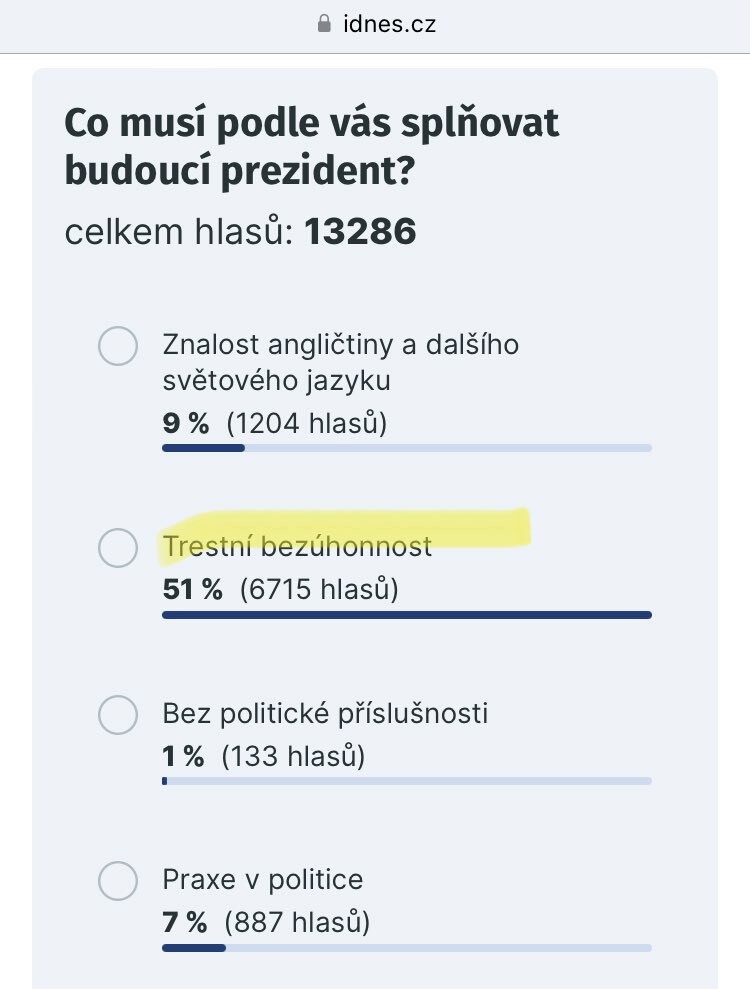Click the Bez politické příslušnosti label text
This screenshot has height=989, width=750.
pos(325,713)
